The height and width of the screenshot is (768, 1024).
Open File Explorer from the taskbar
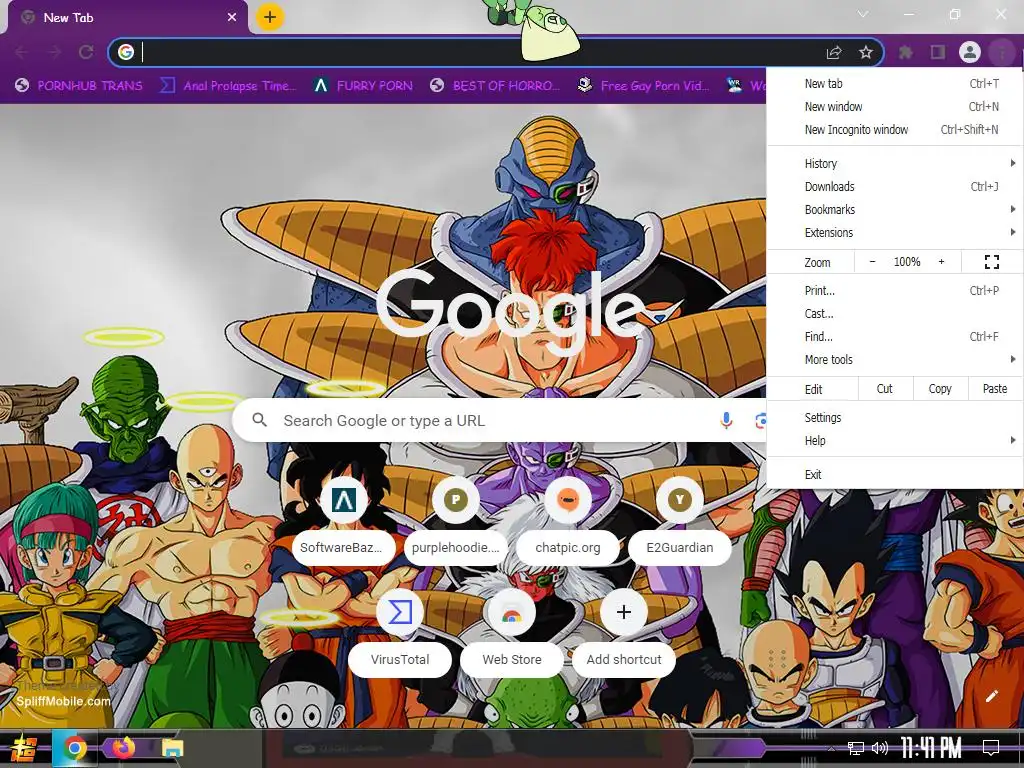click(x=172, y=748)
